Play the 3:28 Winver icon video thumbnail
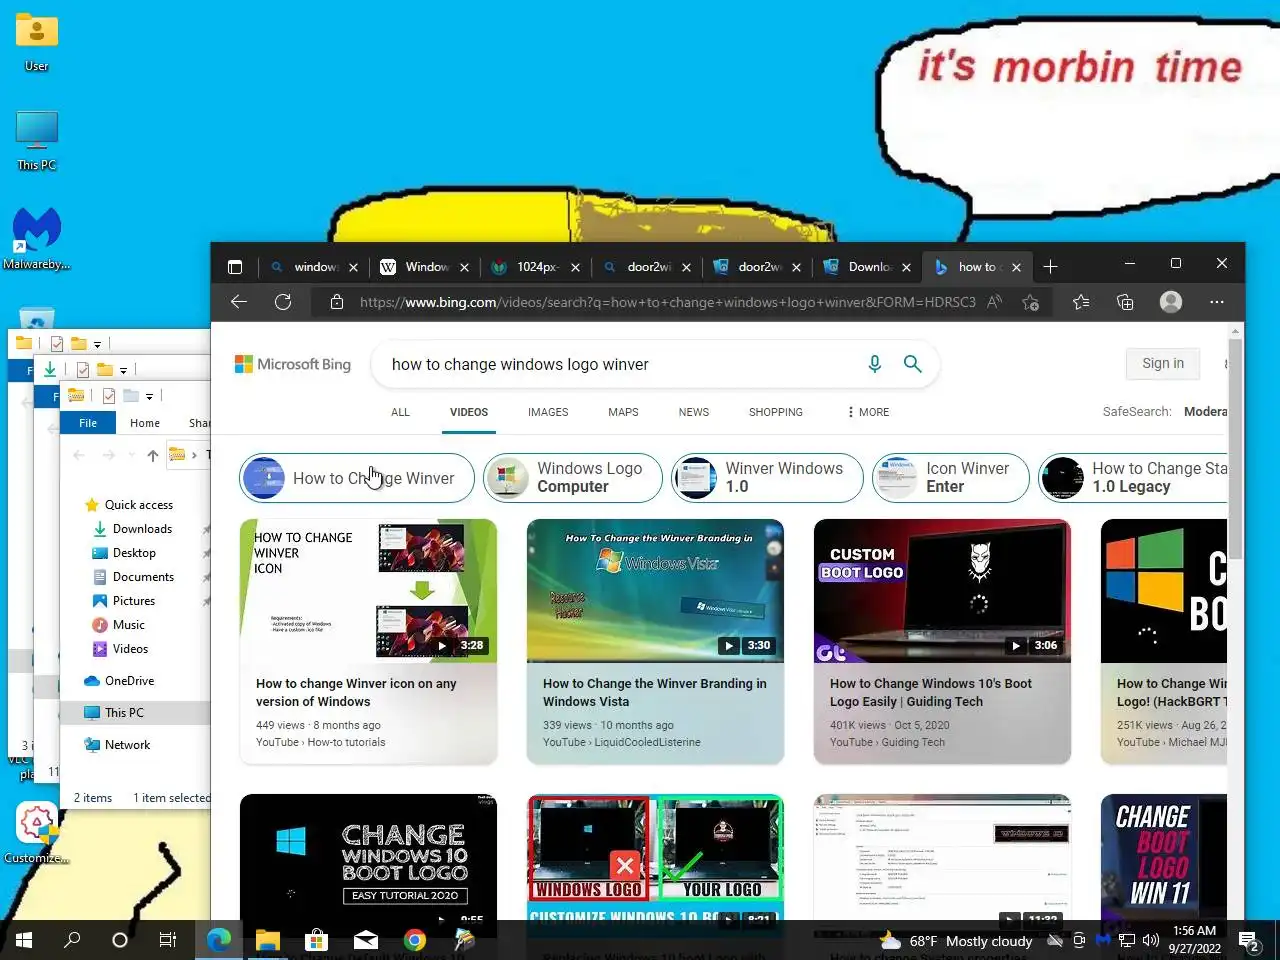 [x=368, y=590]
